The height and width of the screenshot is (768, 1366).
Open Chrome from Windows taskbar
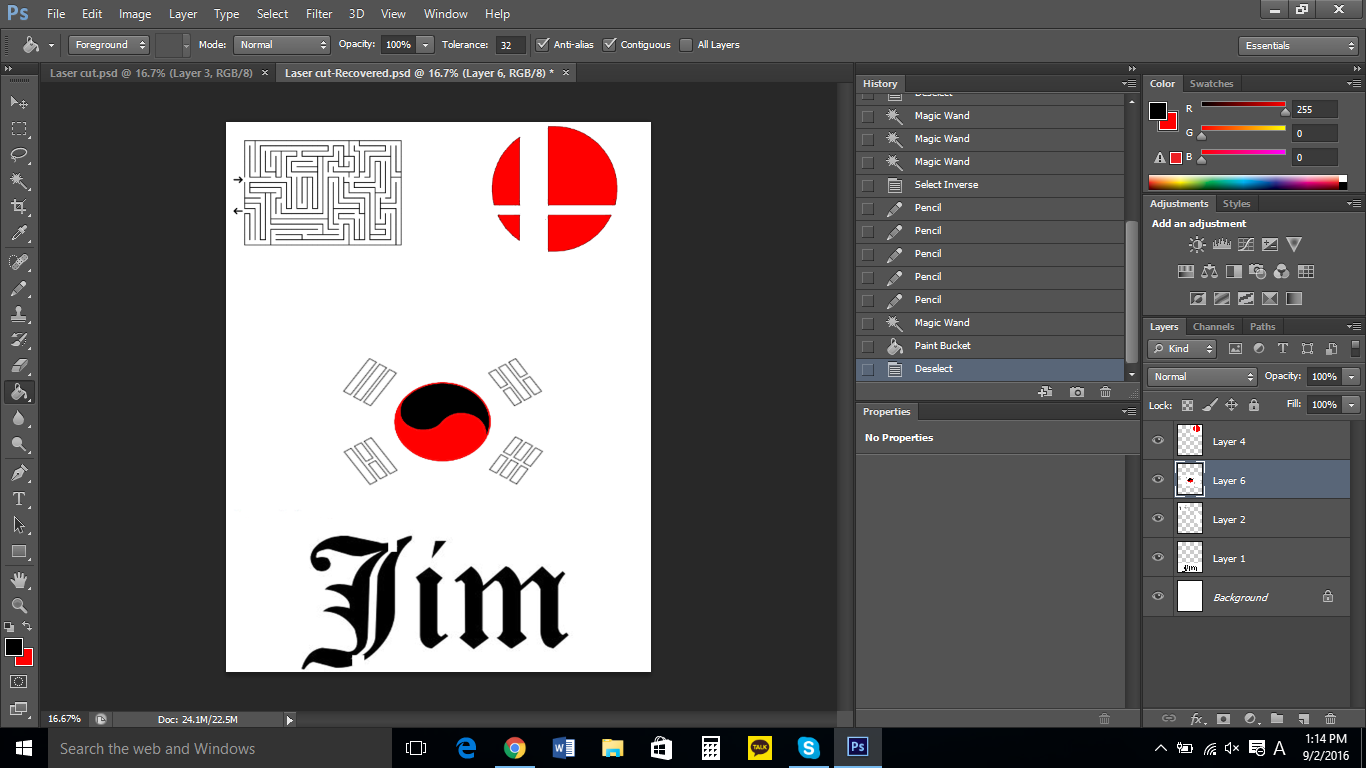point(514,748)
